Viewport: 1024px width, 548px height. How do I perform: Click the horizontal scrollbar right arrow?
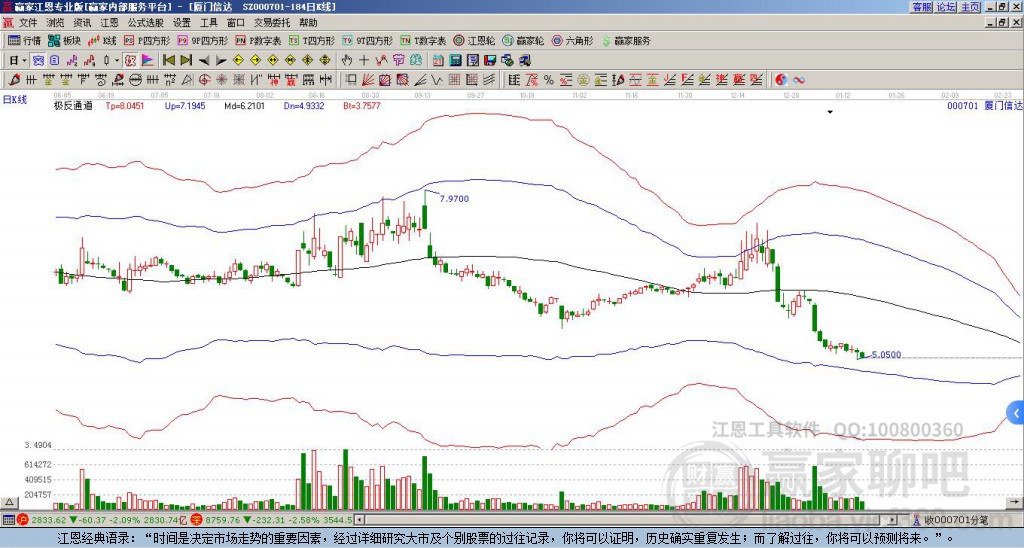892,520
